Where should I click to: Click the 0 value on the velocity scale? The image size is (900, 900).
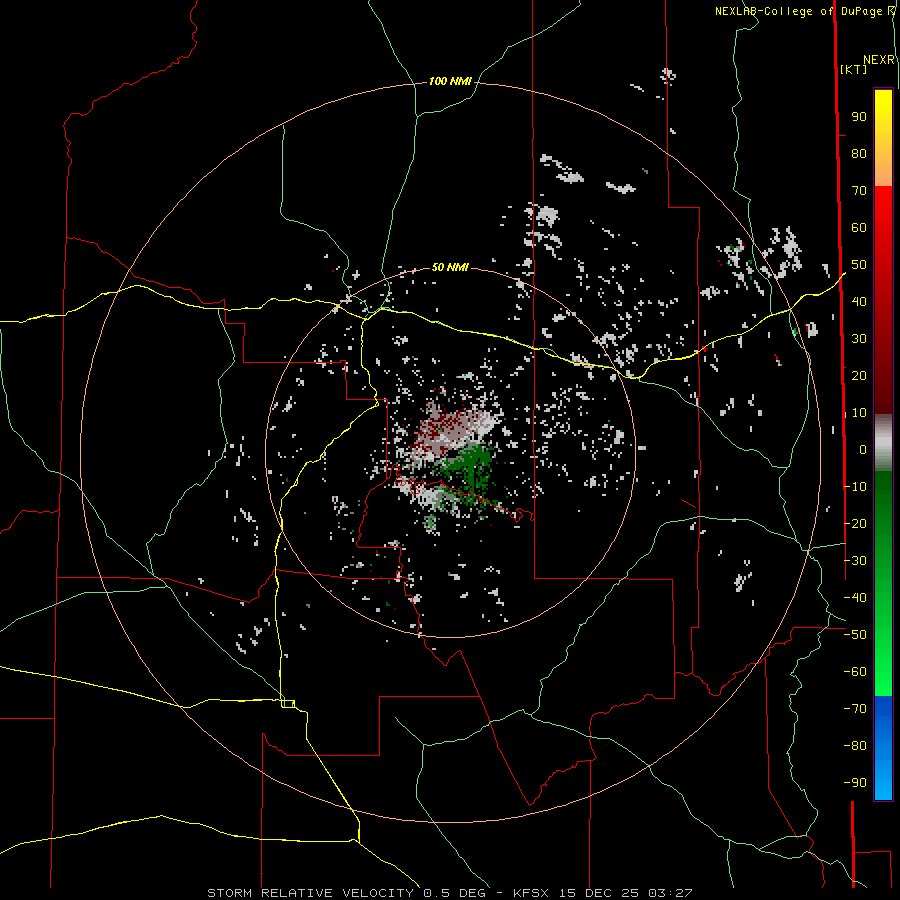[x=863, y=450]
